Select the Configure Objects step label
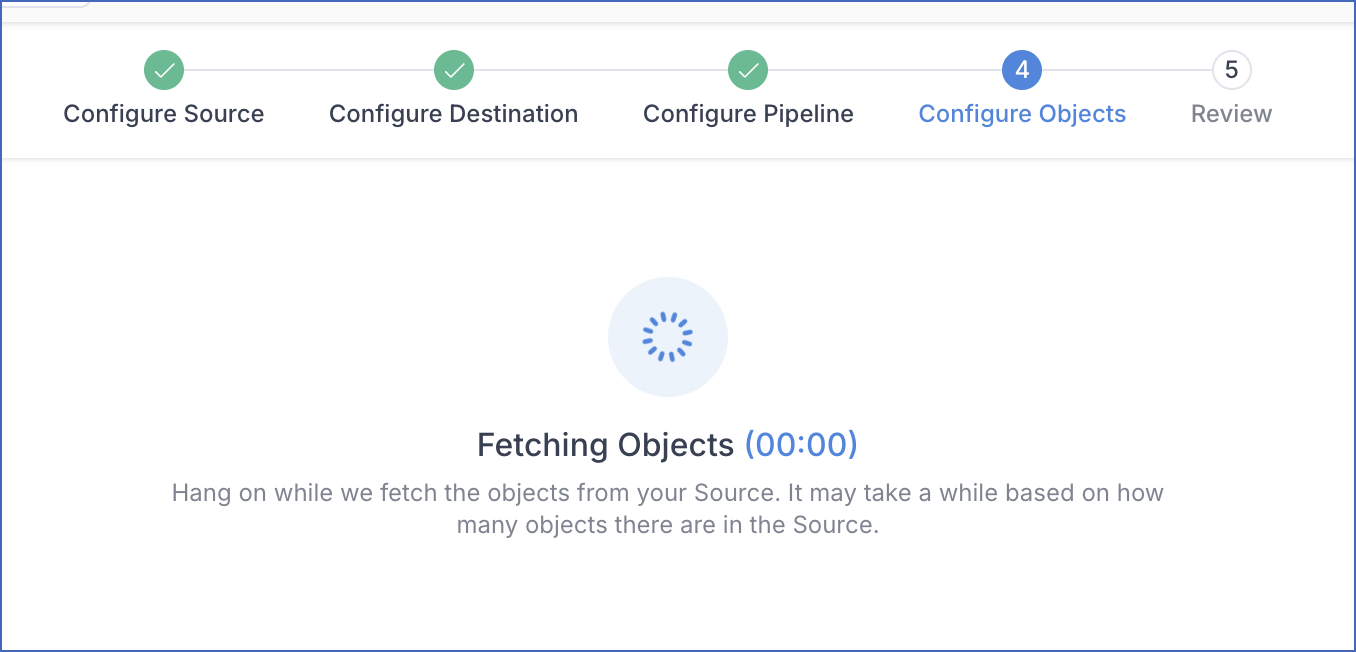This screenshot has height=652, width=1356. (x=1022, y=114)
